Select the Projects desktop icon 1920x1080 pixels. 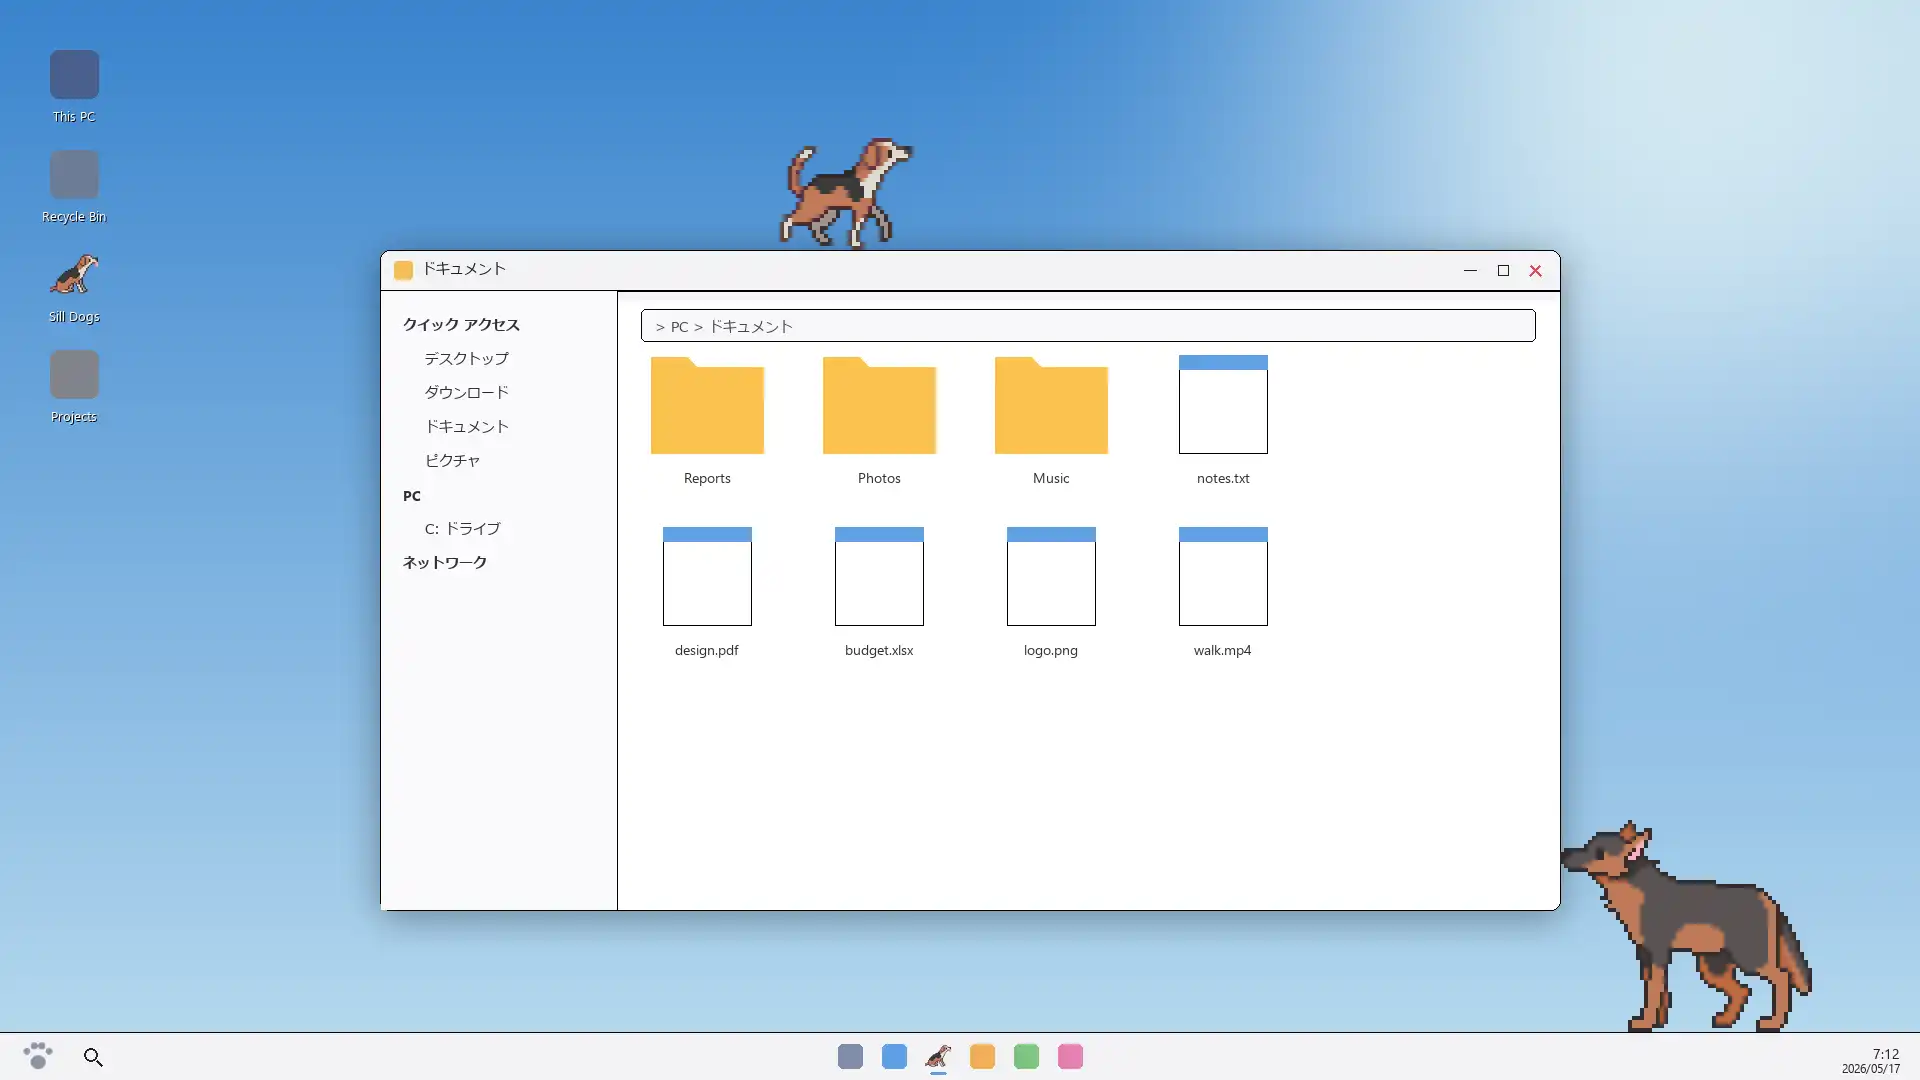point(74,375)
